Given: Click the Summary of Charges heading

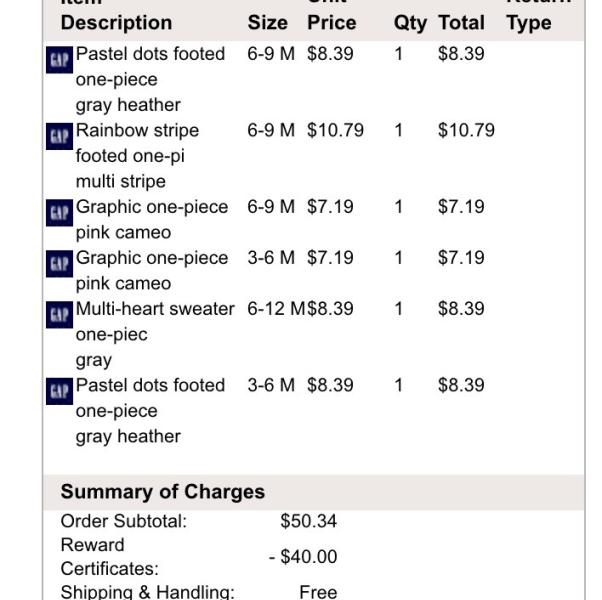Looking at the screenshot, I should pos(163,492).
